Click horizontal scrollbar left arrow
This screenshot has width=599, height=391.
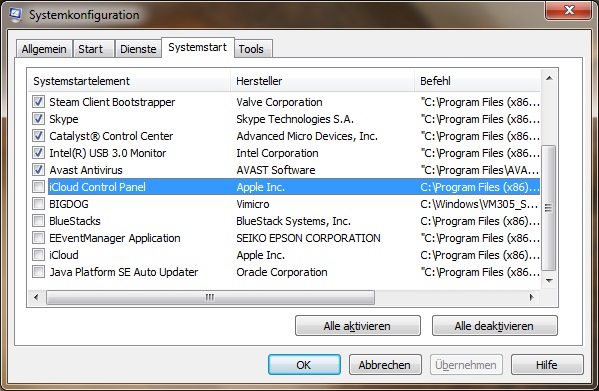36,297
